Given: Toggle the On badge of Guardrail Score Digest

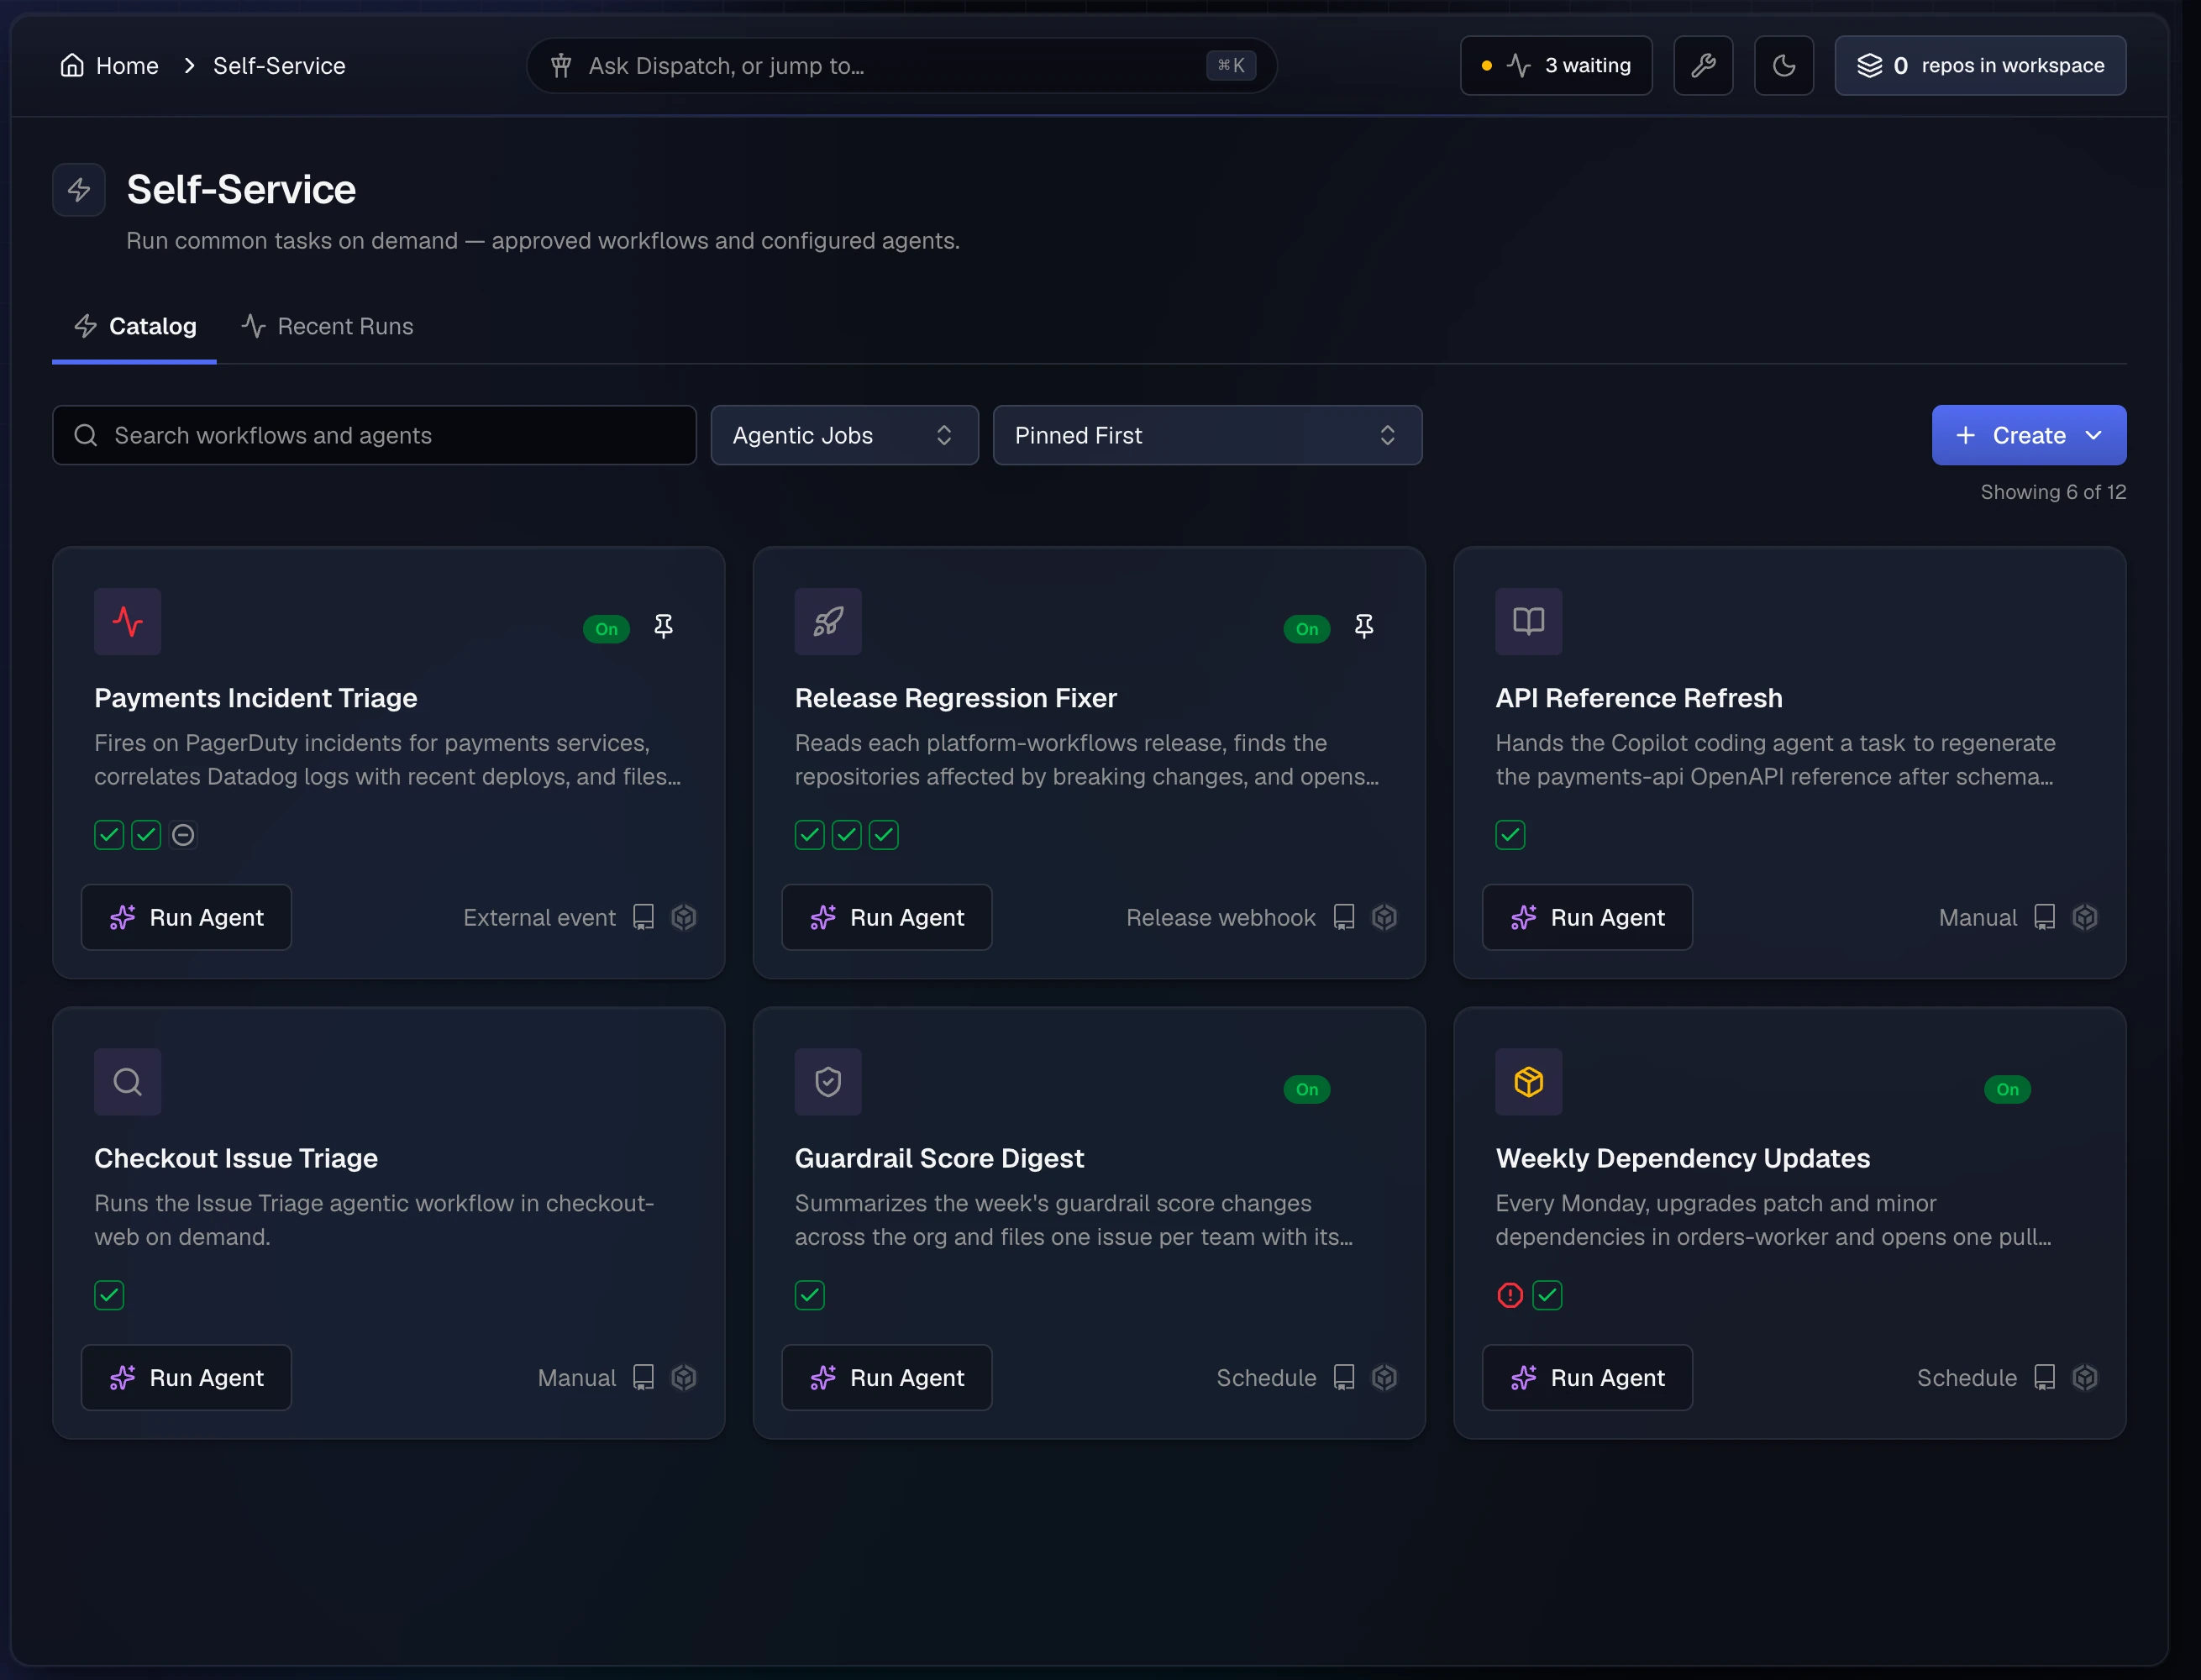Looking at the screenshot, I should pos(1307,1089).
